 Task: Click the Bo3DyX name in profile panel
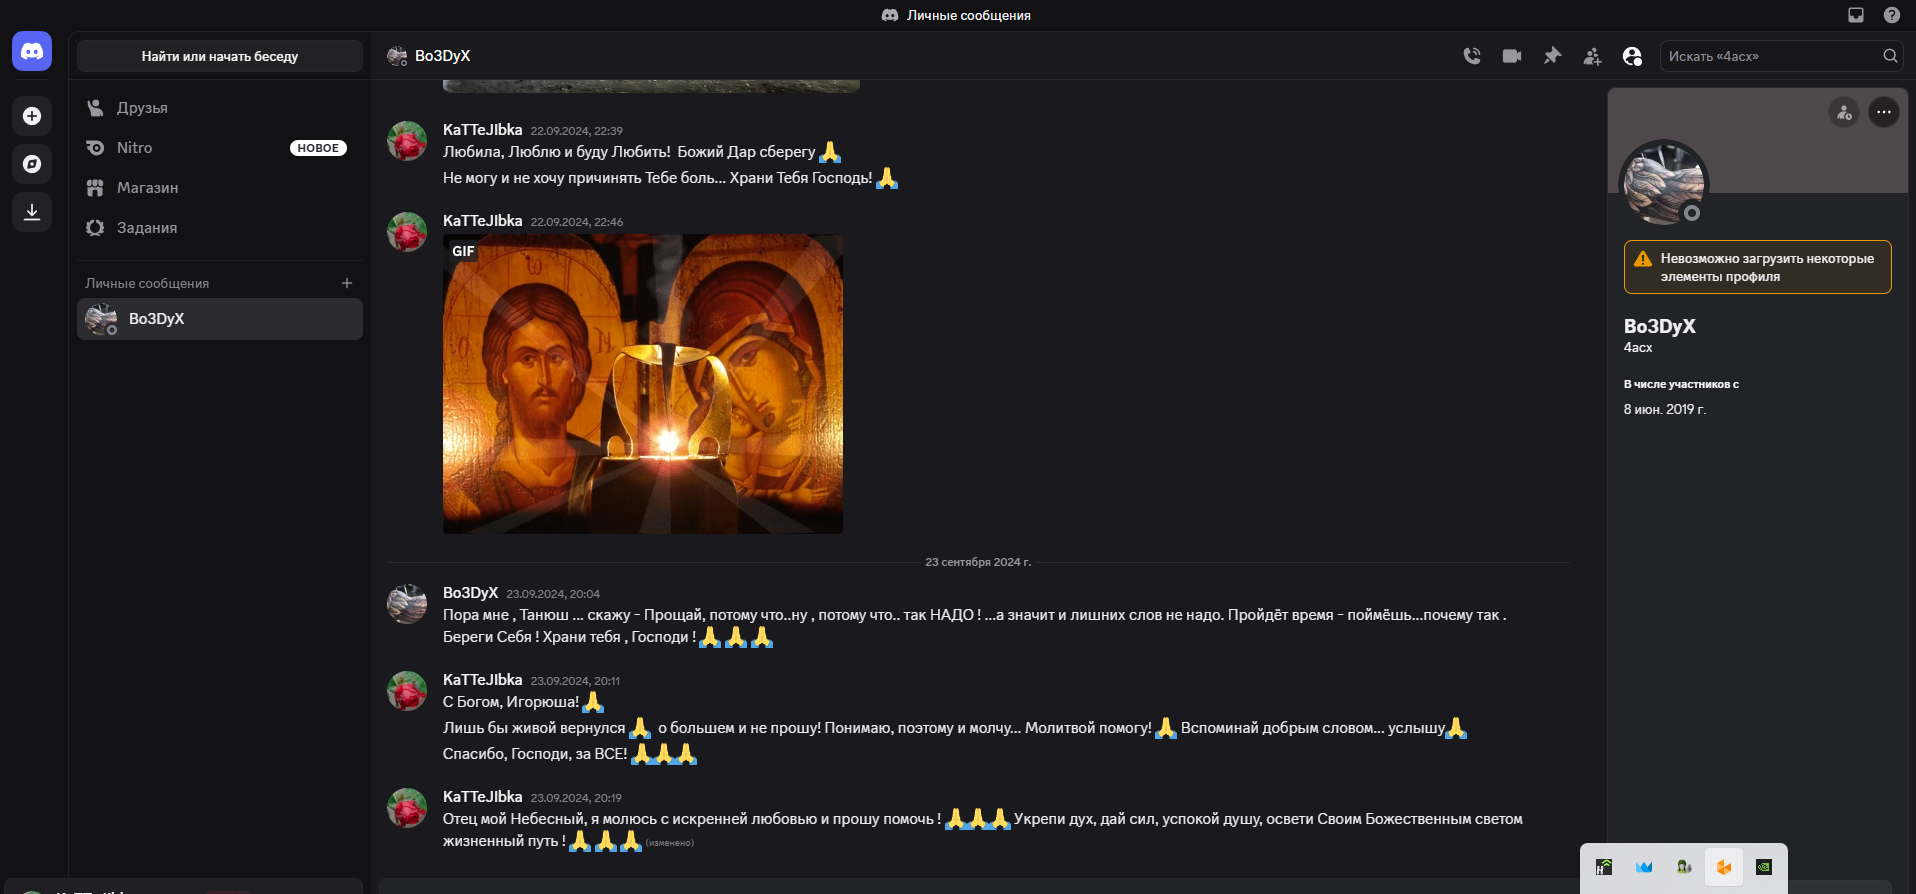click(1659, 326)
